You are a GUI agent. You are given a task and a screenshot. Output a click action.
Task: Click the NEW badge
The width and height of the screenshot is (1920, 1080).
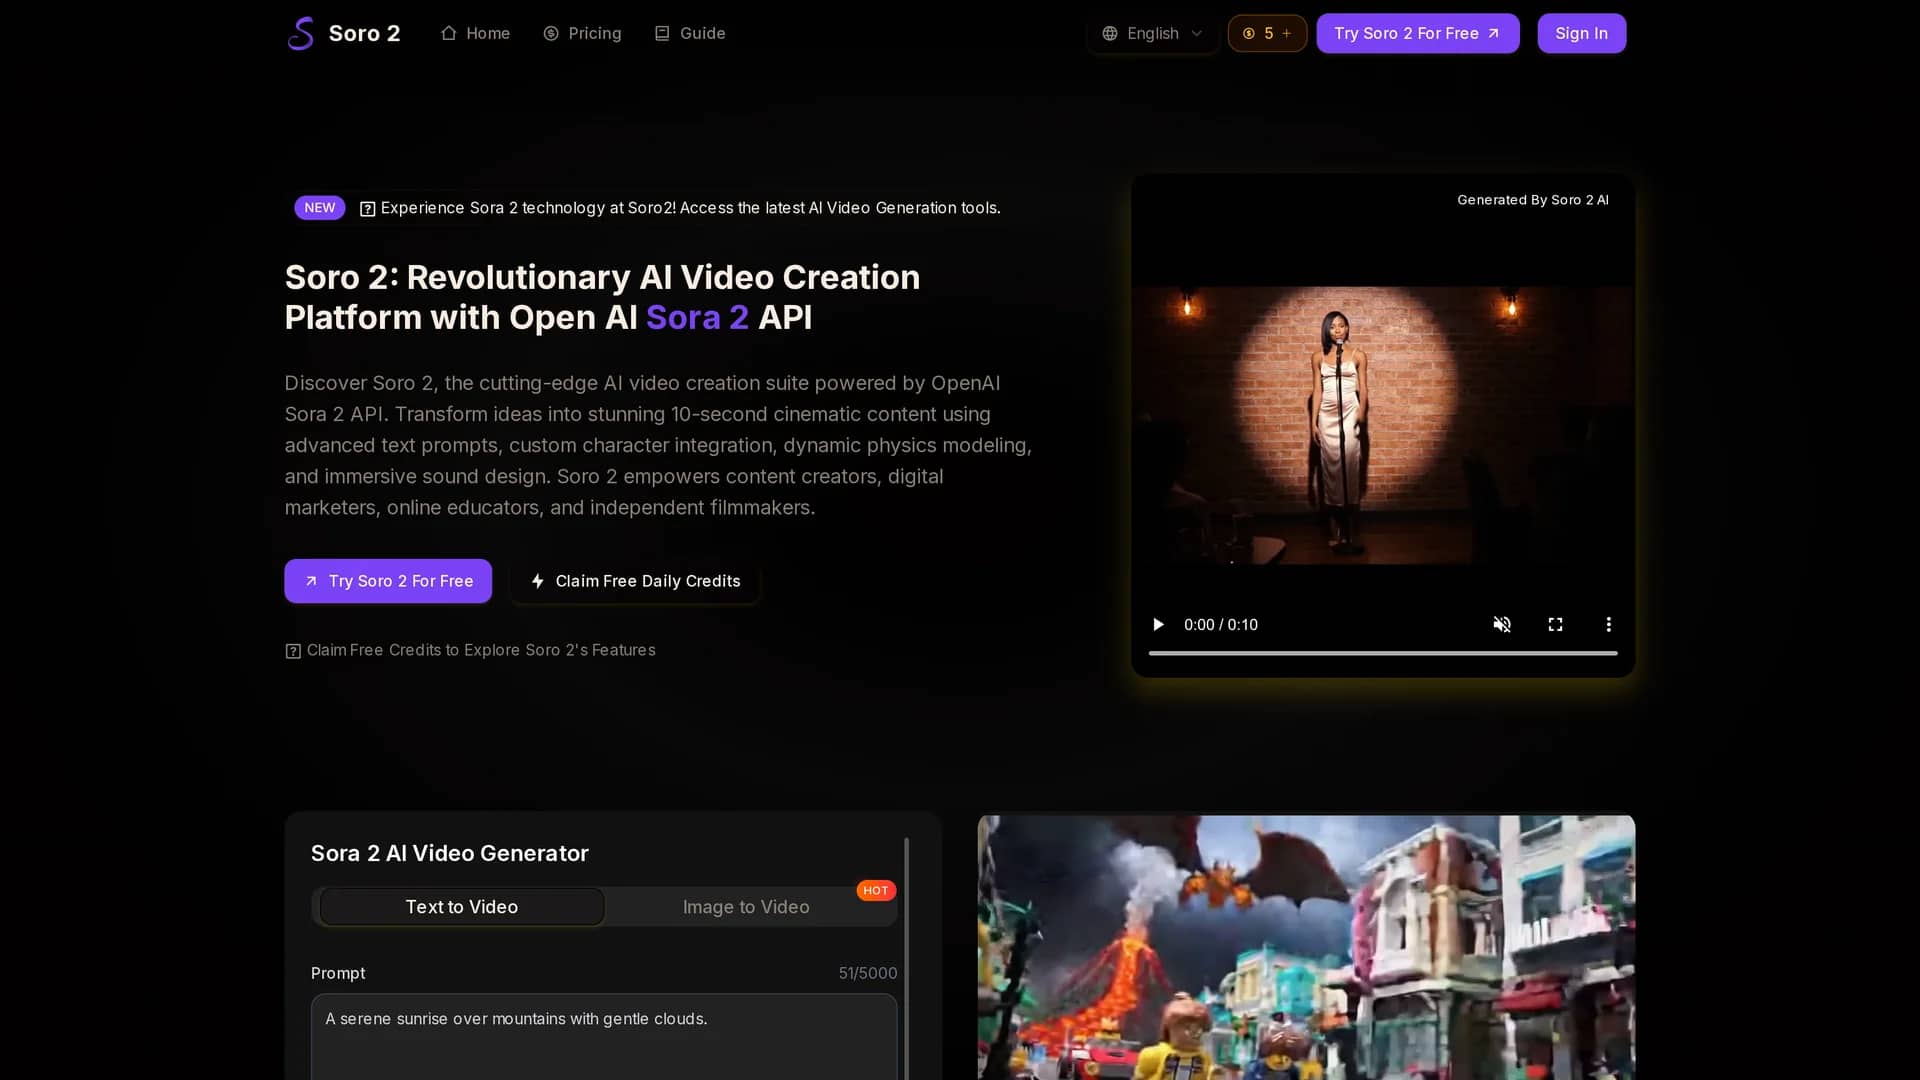coord(319,207)
